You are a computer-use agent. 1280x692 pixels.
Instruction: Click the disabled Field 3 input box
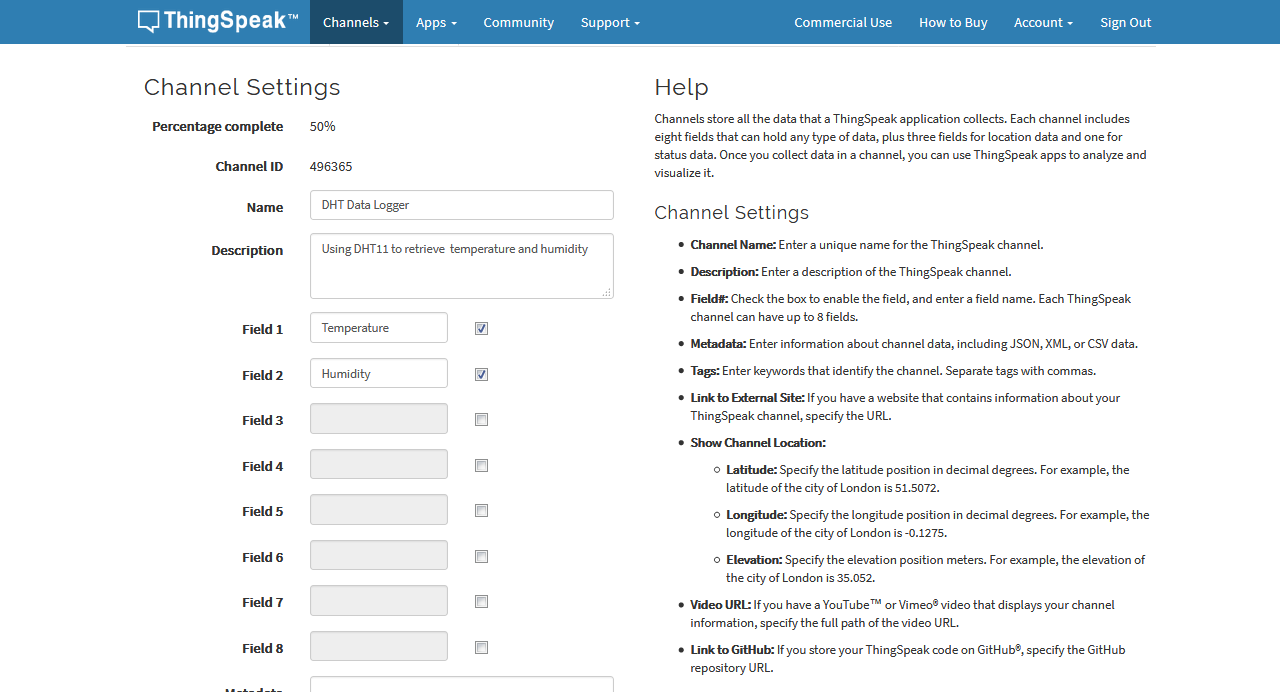[379, 419]
